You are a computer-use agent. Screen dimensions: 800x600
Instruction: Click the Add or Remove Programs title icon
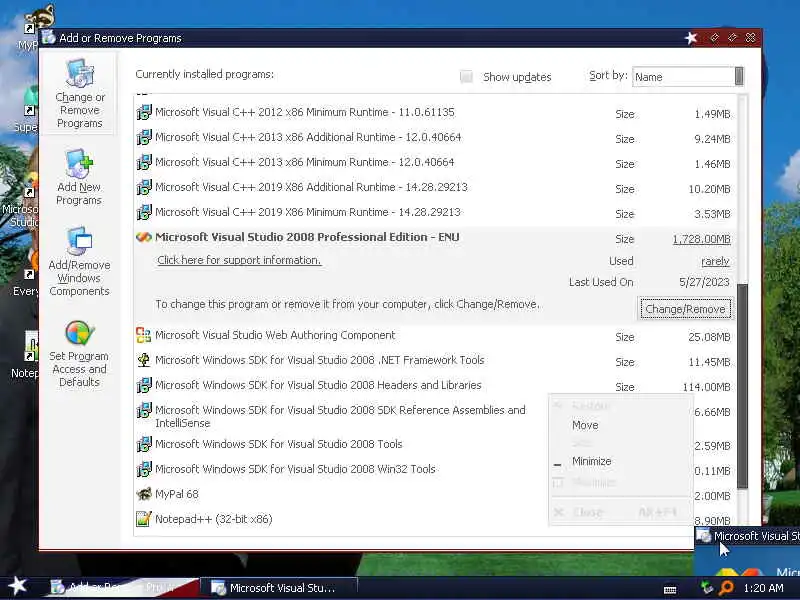[x=49, y=38]
